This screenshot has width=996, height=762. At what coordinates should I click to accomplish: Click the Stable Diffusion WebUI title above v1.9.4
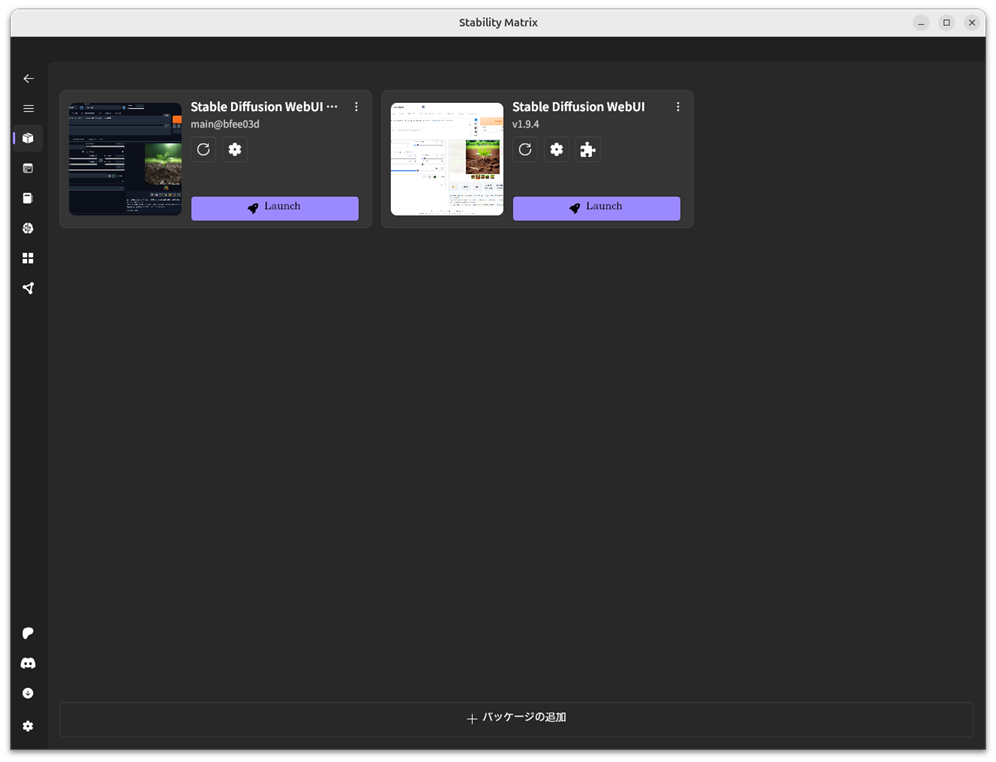[579, 107]
